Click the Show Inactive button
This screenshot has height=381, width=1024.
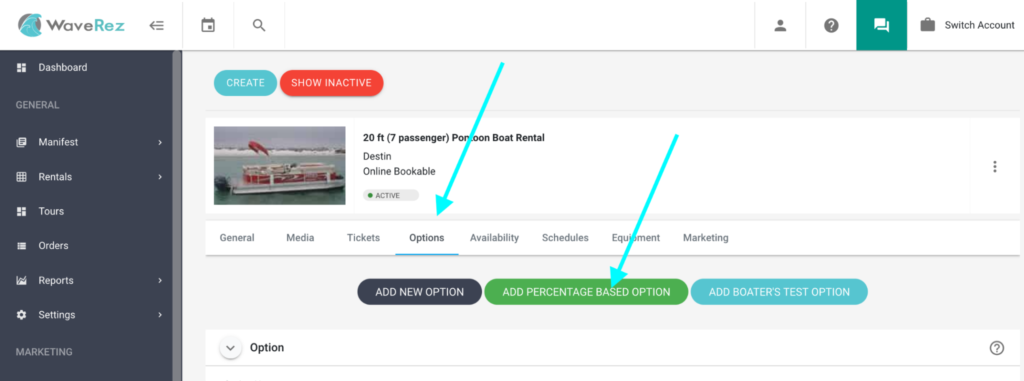click(331, 83)
